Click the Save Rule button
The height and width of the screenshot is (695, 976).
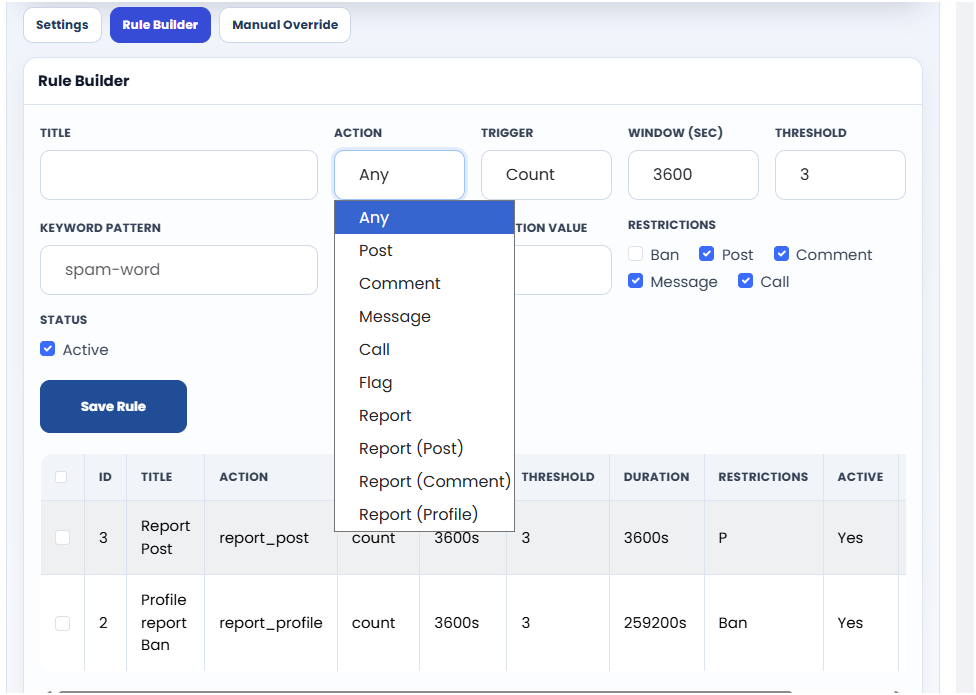(x=113, y=406)
